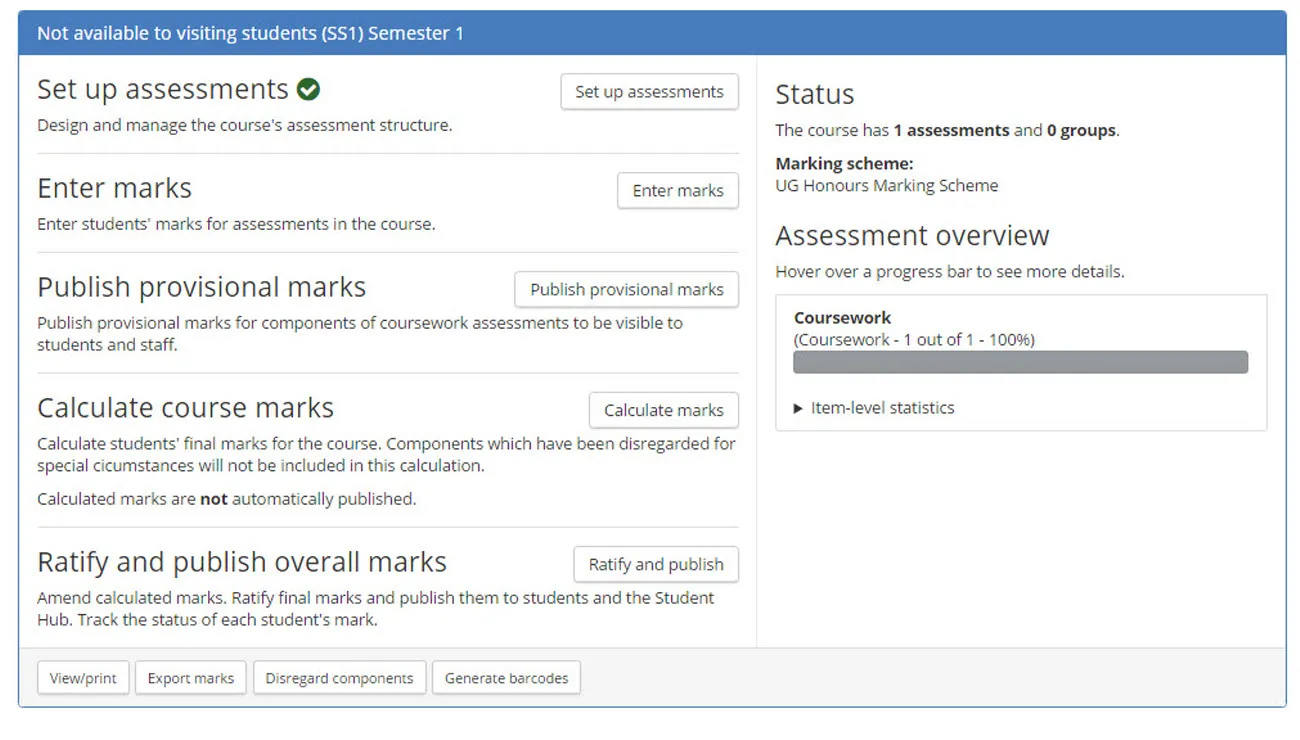Select Export marks at the bottom
The image size is (1300, 740).
pos(190,677)
